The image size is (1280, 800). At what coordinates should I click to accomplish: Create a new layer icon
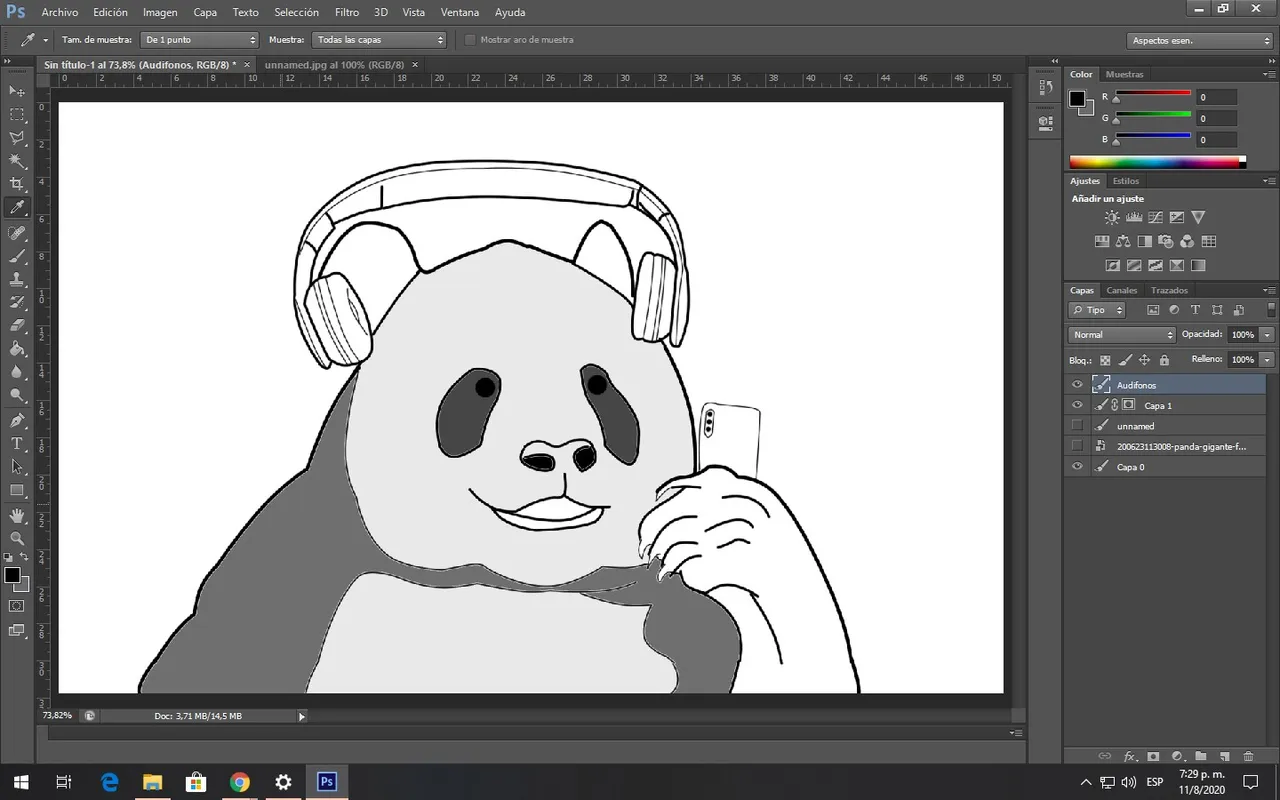(x=1224, y=757)
